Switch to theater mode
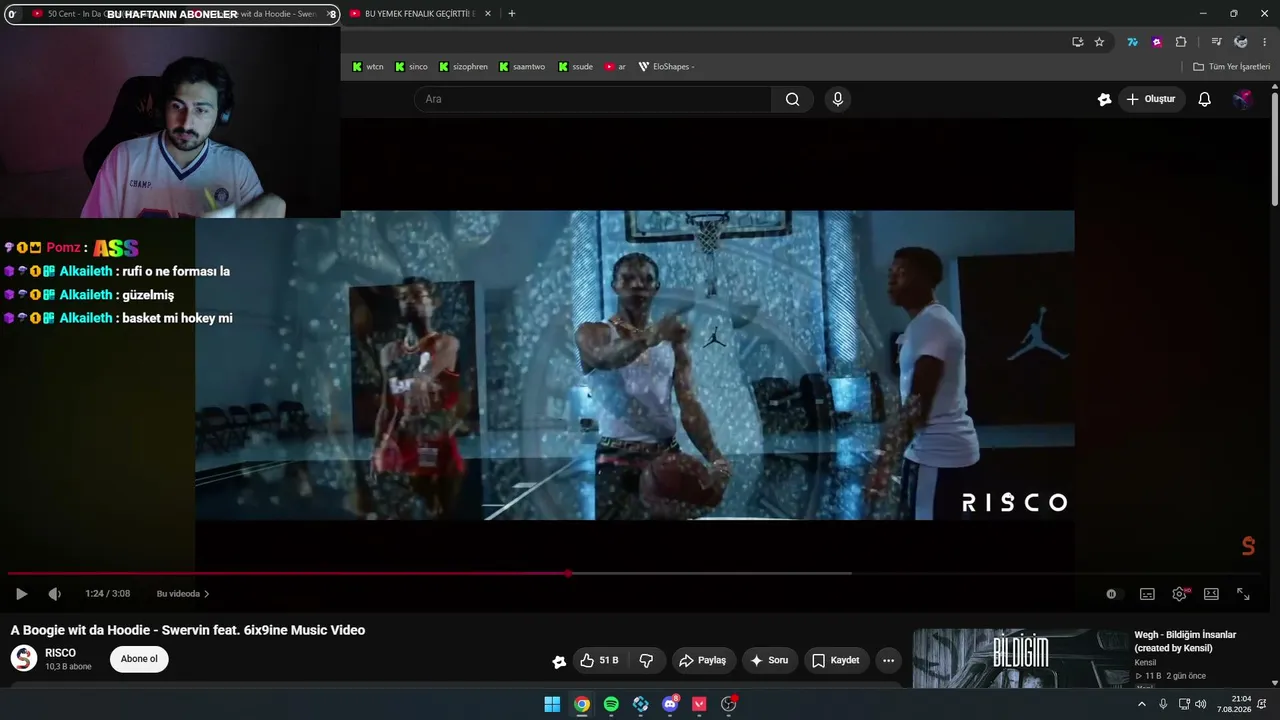This screenshot has width=1280, height=720. coord(1211,594)
